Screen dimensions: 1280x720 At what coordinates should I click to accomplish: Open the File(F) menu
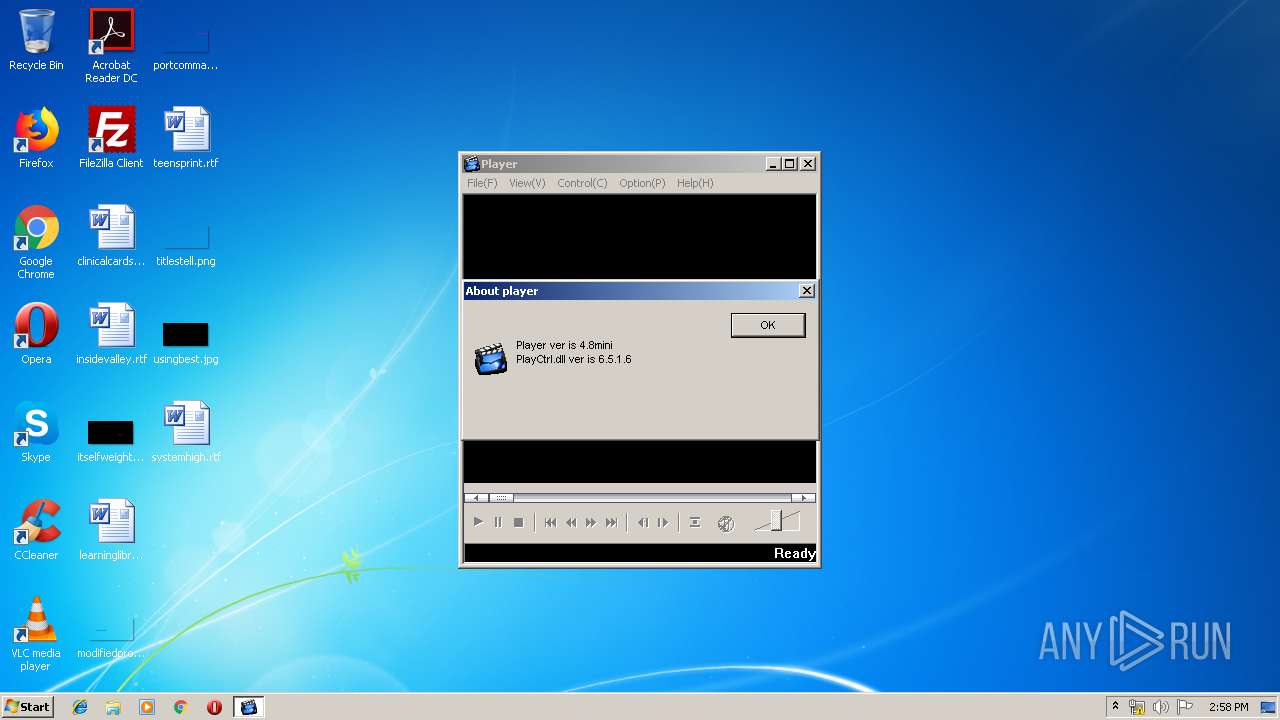pos(482,183)
